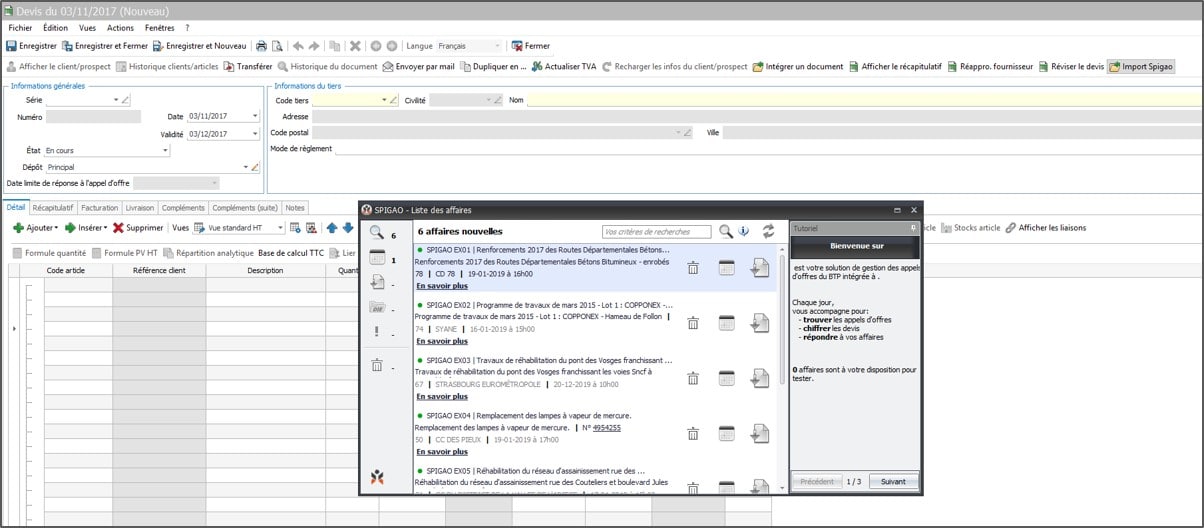Click the exclamation icon in SPIGAO sidebar
Viewport: 1204px width, 528px height.
(376, 332)
